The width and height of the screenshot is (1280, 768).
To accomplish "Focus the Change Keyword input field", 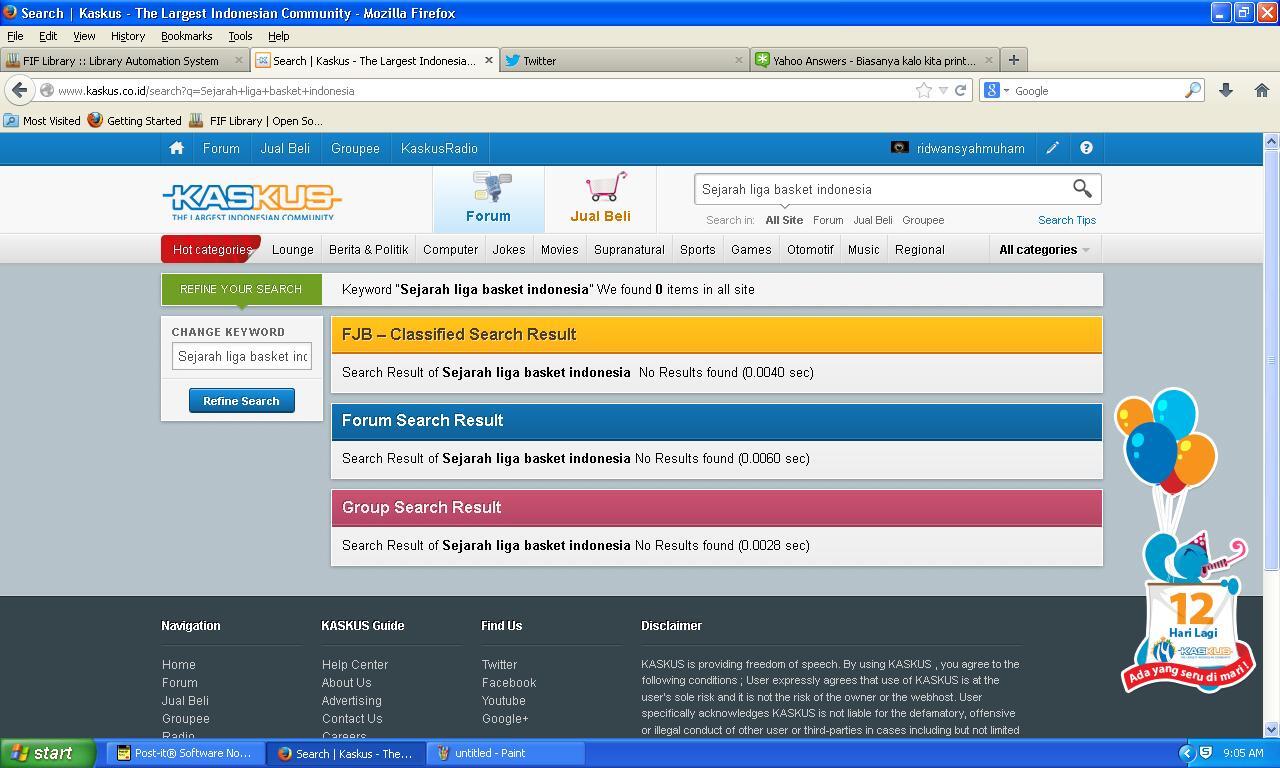I will (x=241, y=356).
